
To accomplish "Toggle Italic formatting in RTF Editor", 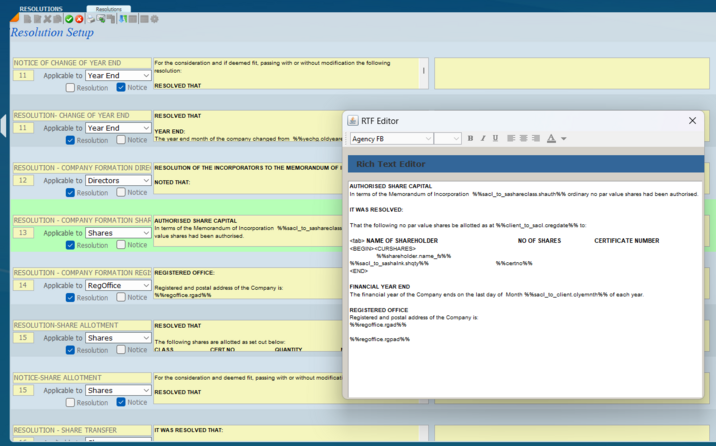I will [x=483, y=139].
